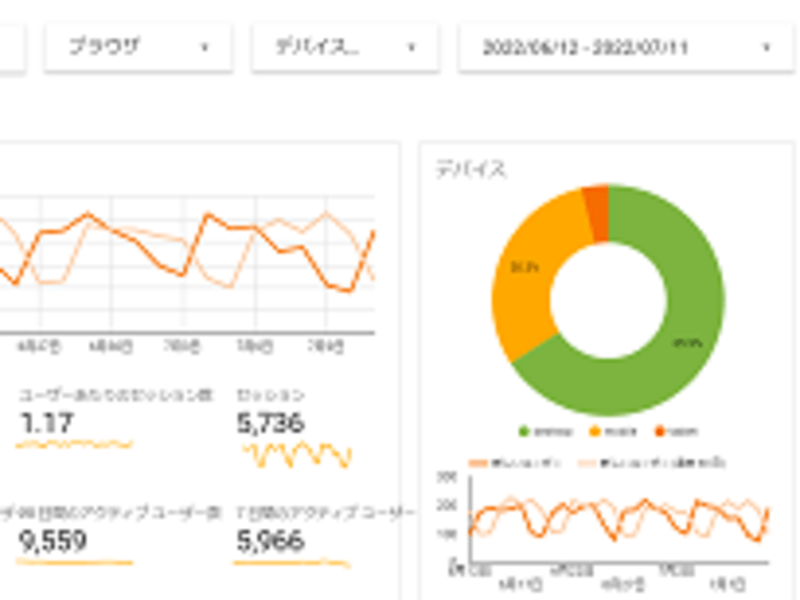Screen dimensions: 800x600
Task: Toggle the green desktop legend dot
Action: tap(523, 432)
